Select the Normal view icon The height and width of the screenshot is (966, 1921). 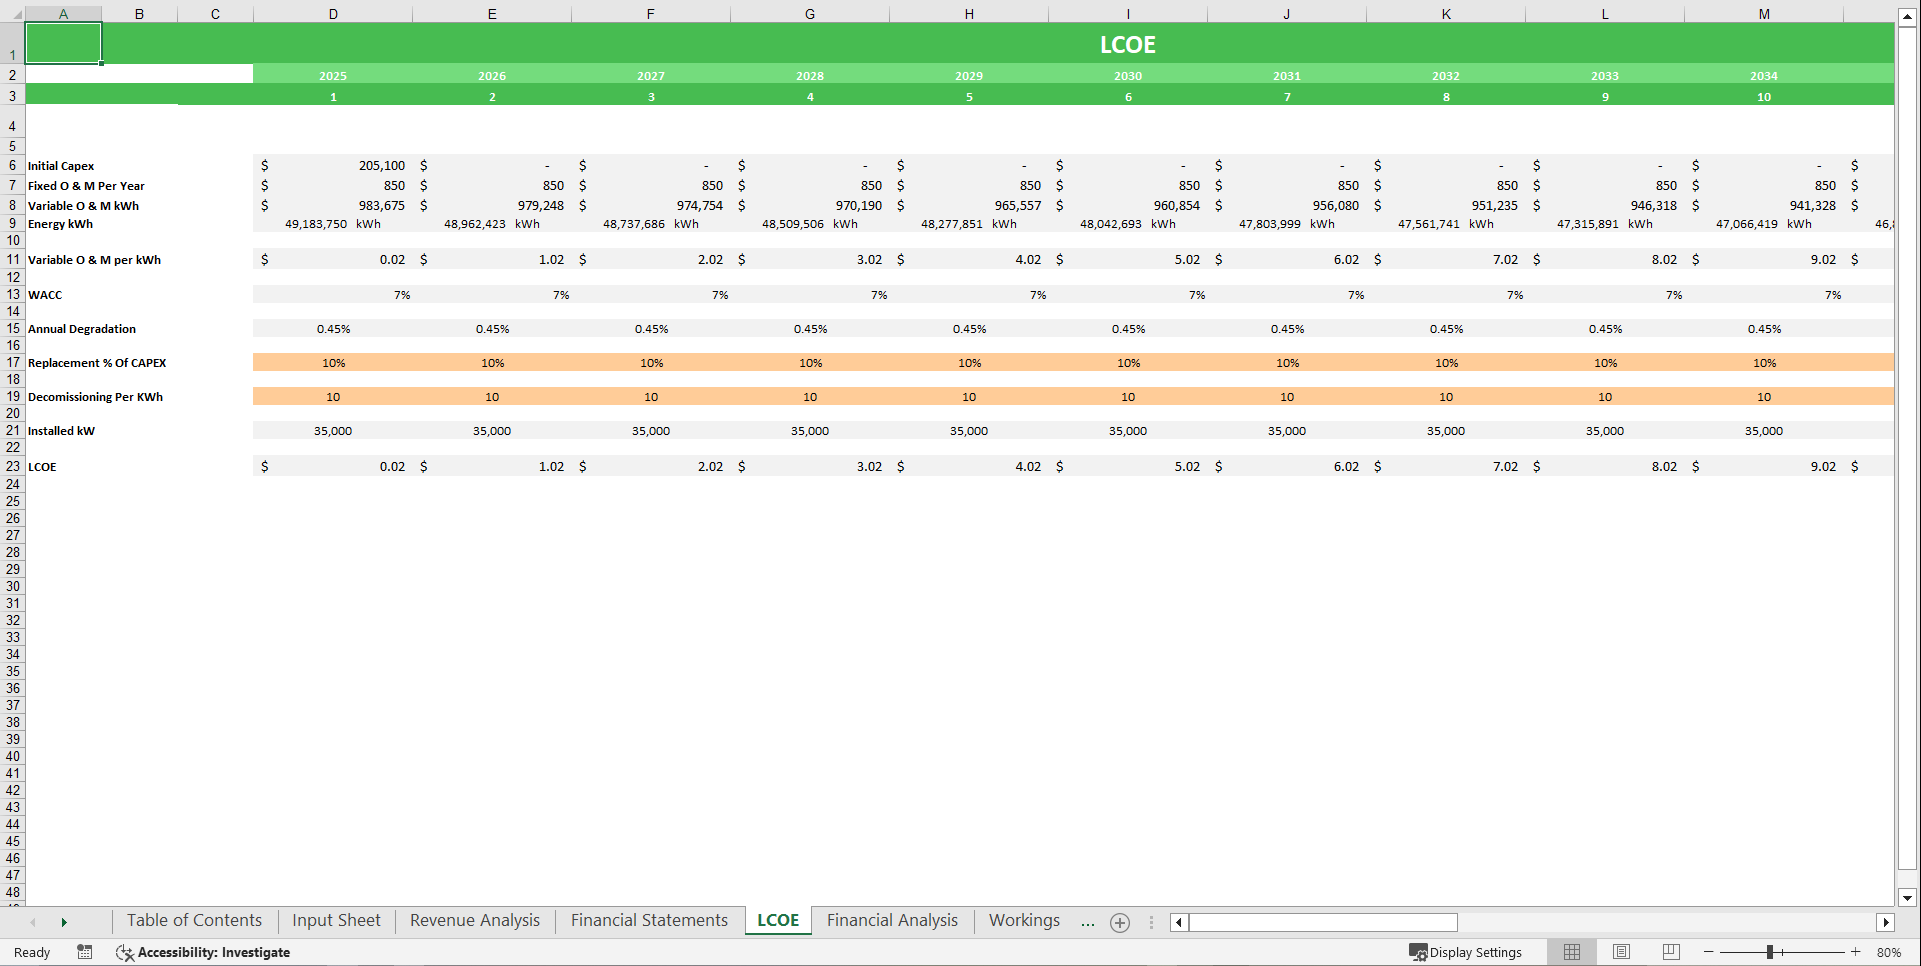pos(1571,952)
